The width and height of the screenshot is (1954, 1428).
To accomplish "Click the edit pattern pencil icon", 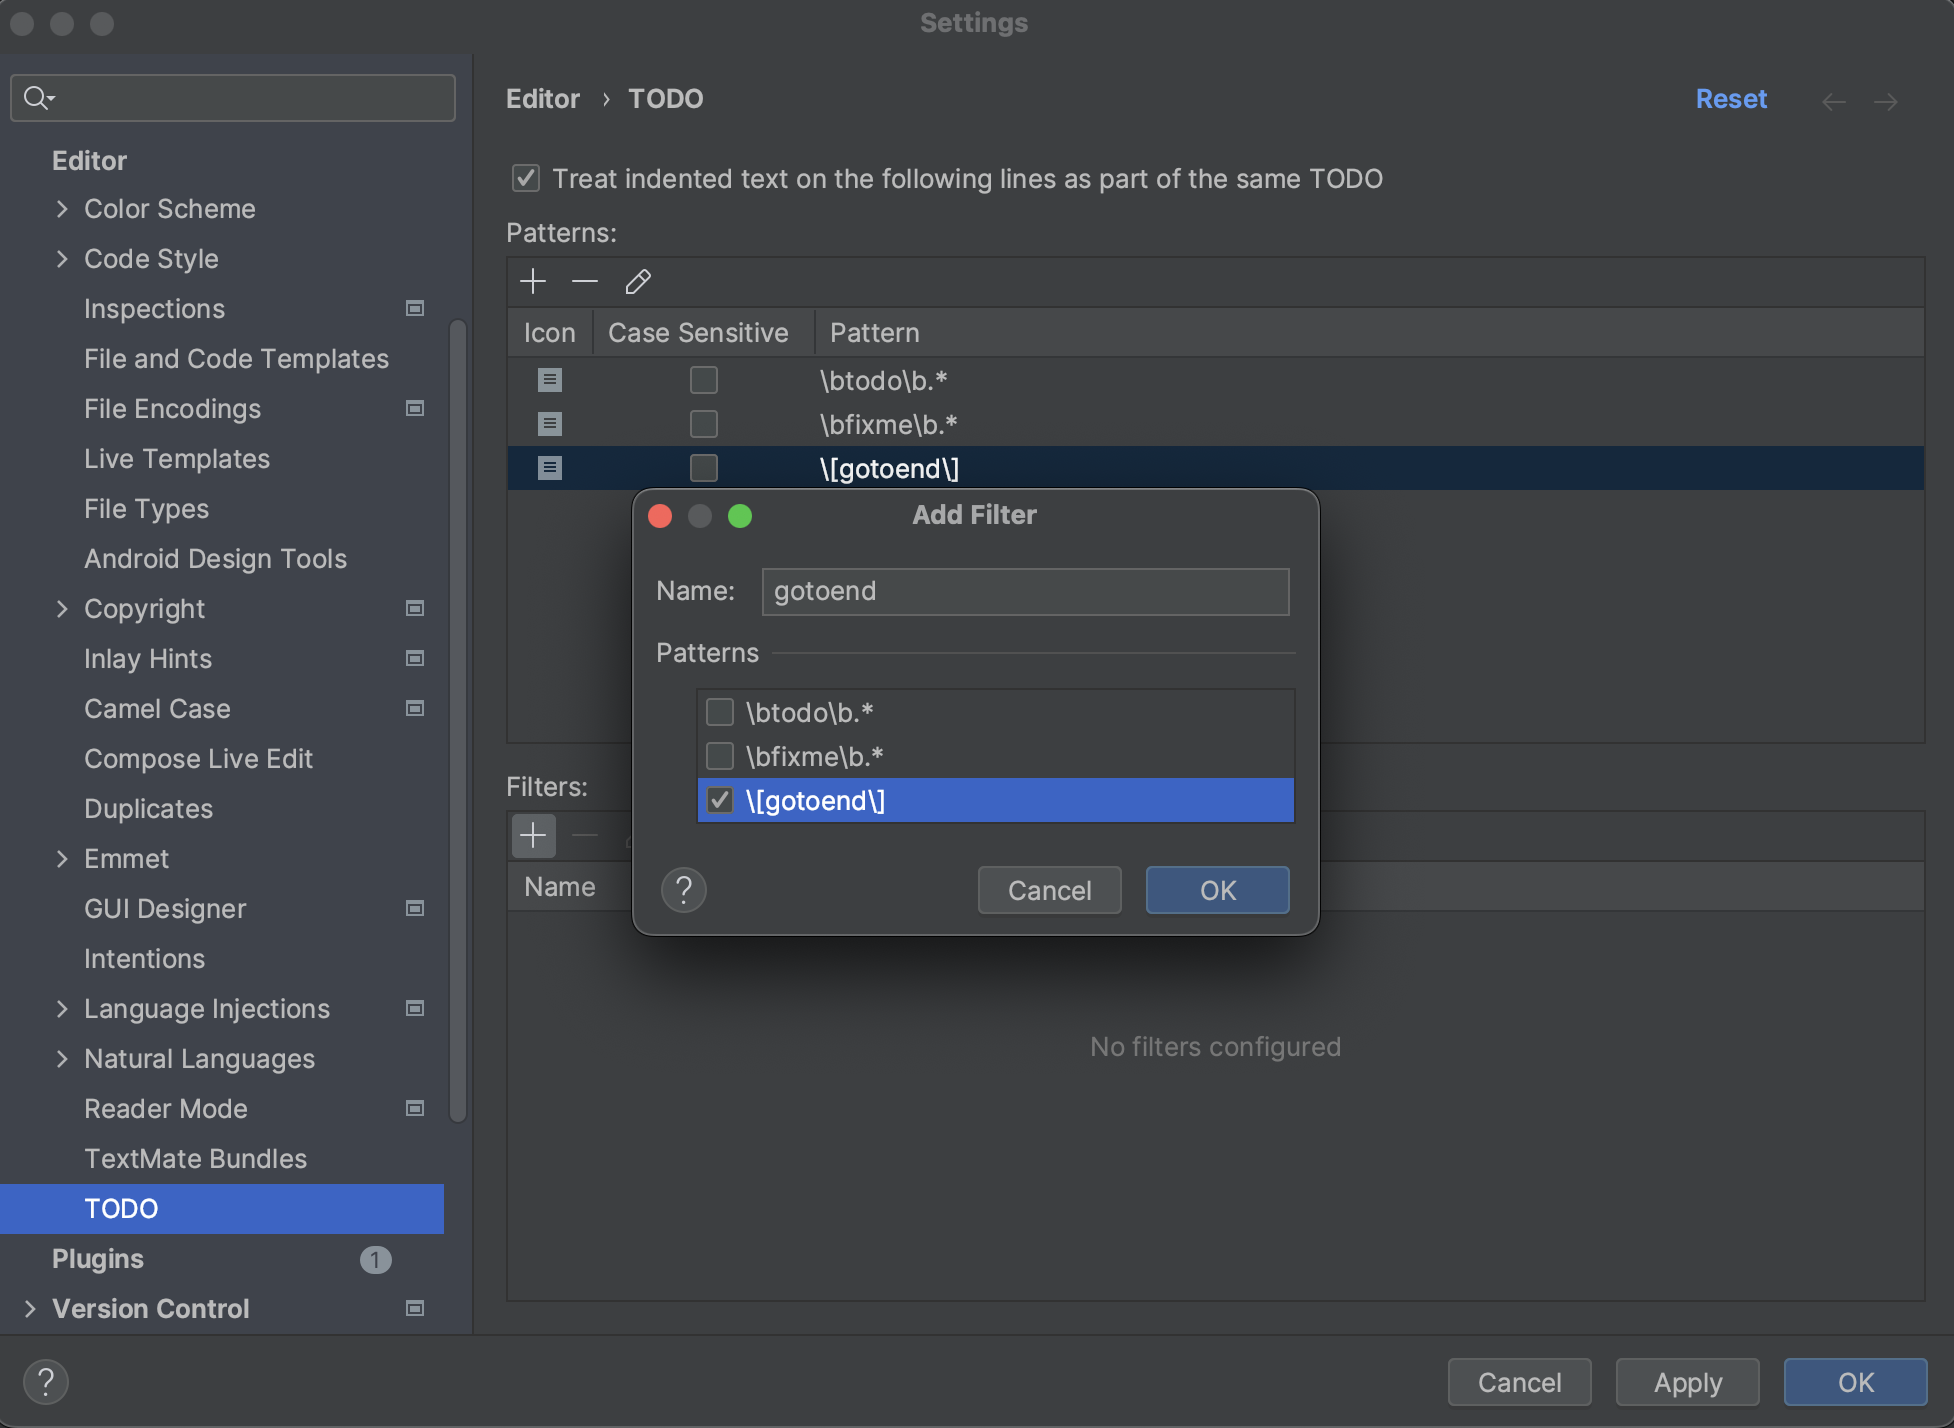I will [638, 282].
